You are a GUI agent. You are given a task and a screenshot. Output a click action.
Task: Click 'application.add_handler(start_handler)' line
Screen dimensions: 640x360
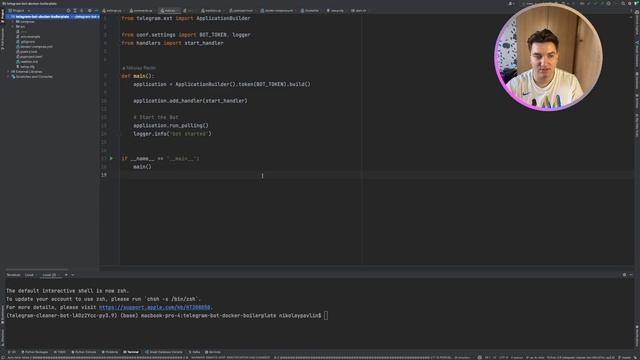coord(190,101)
